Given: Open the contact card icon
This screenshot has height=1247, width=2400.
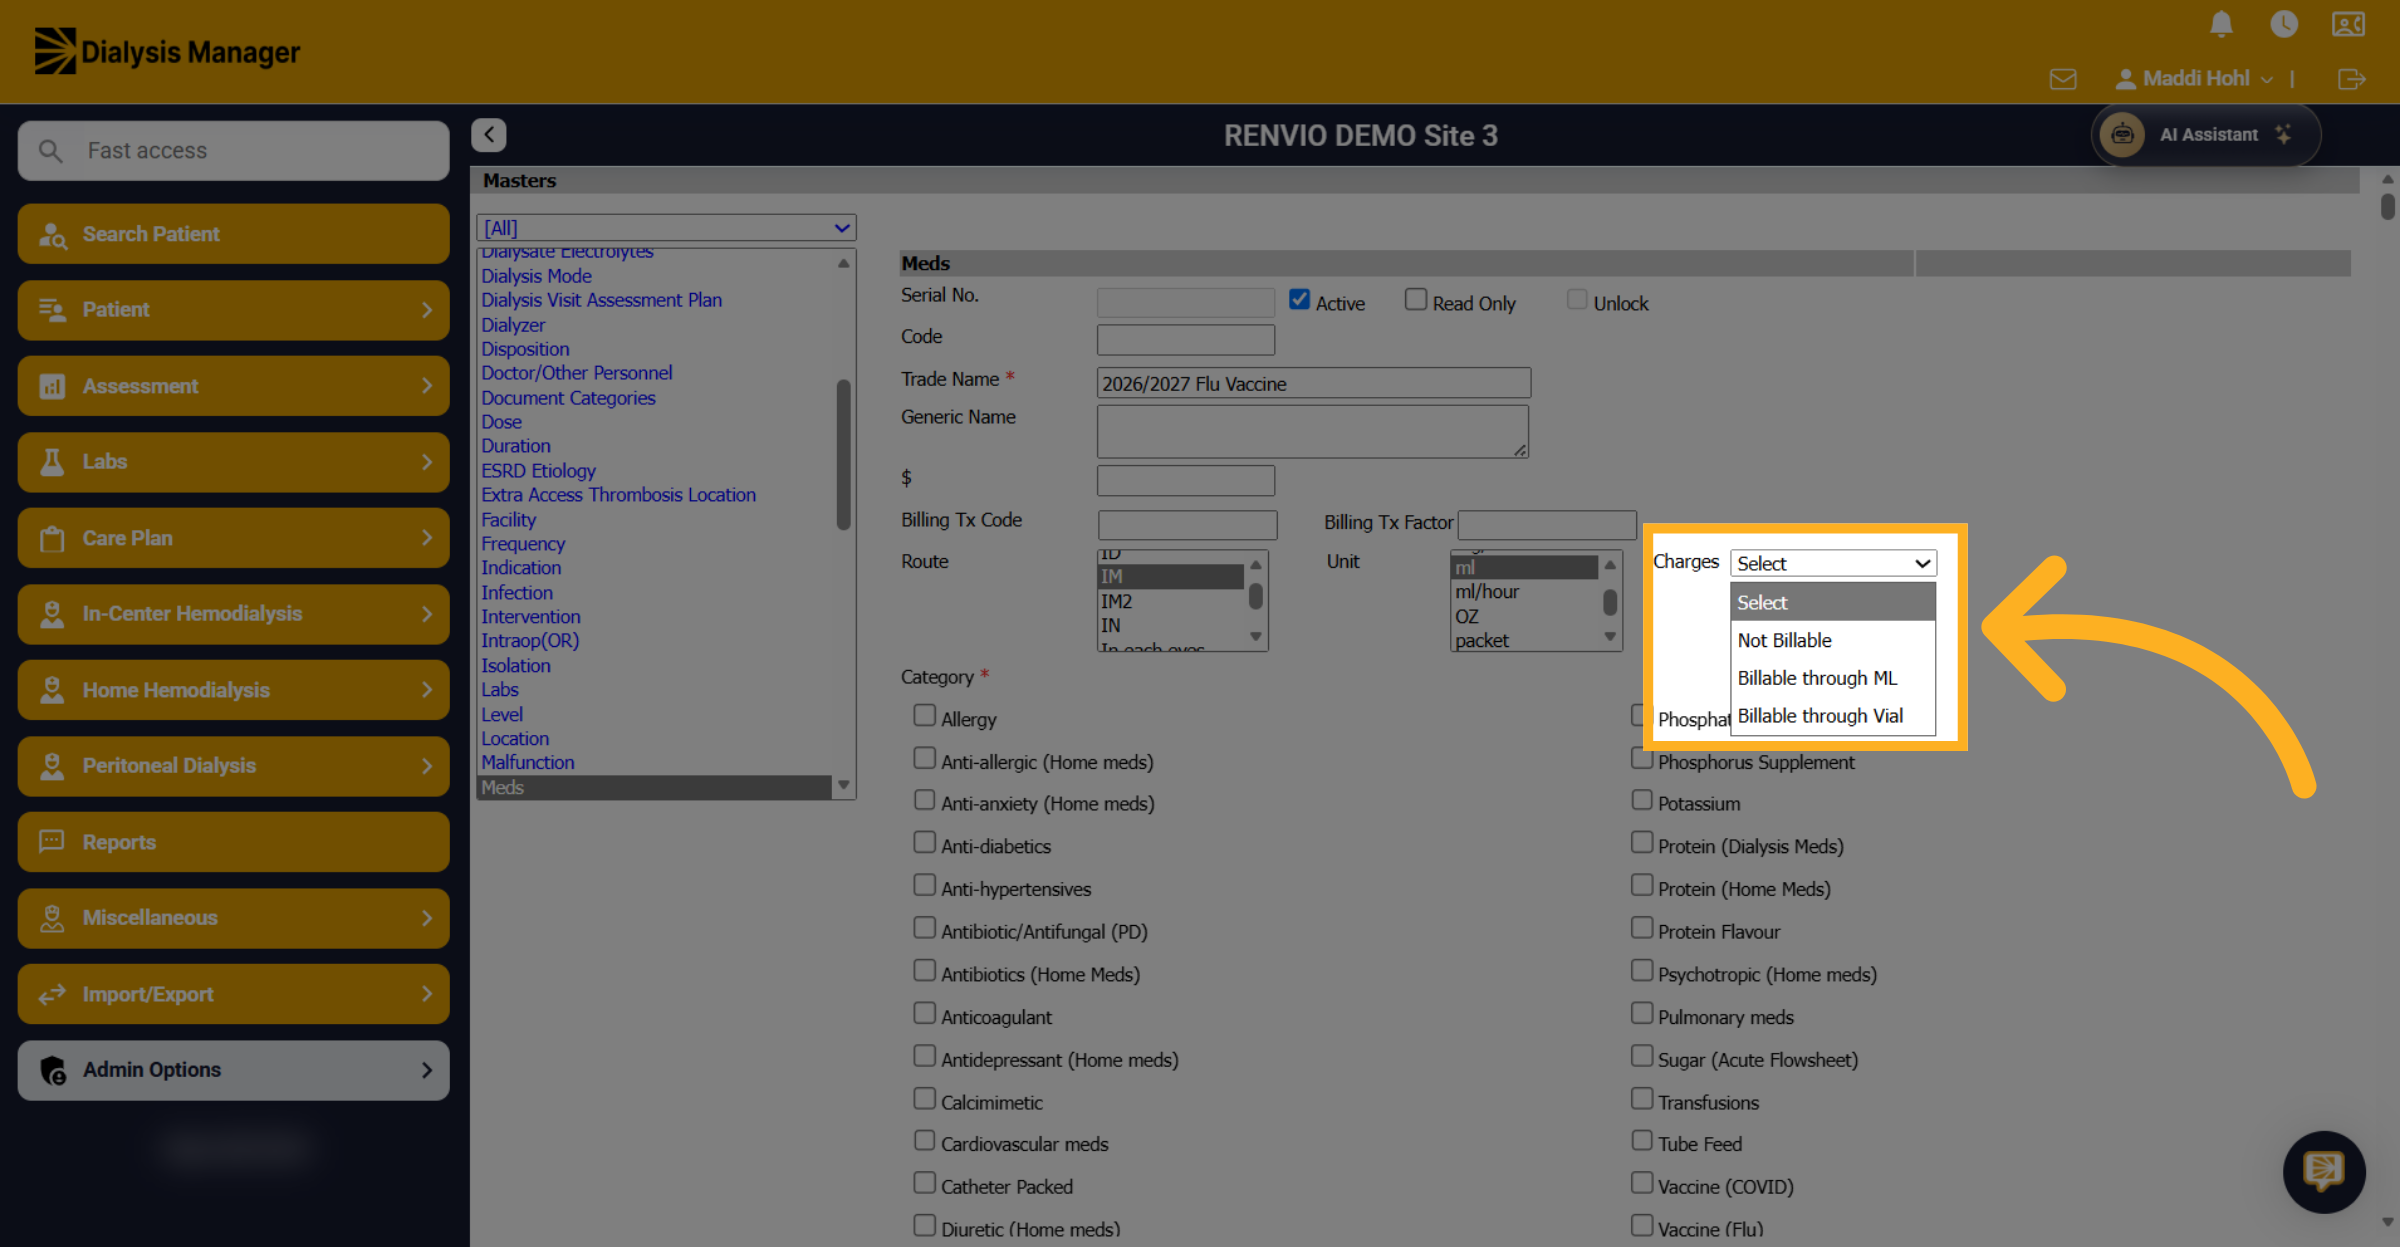Looking at the screenshot, I should (x=2348, y=24).
